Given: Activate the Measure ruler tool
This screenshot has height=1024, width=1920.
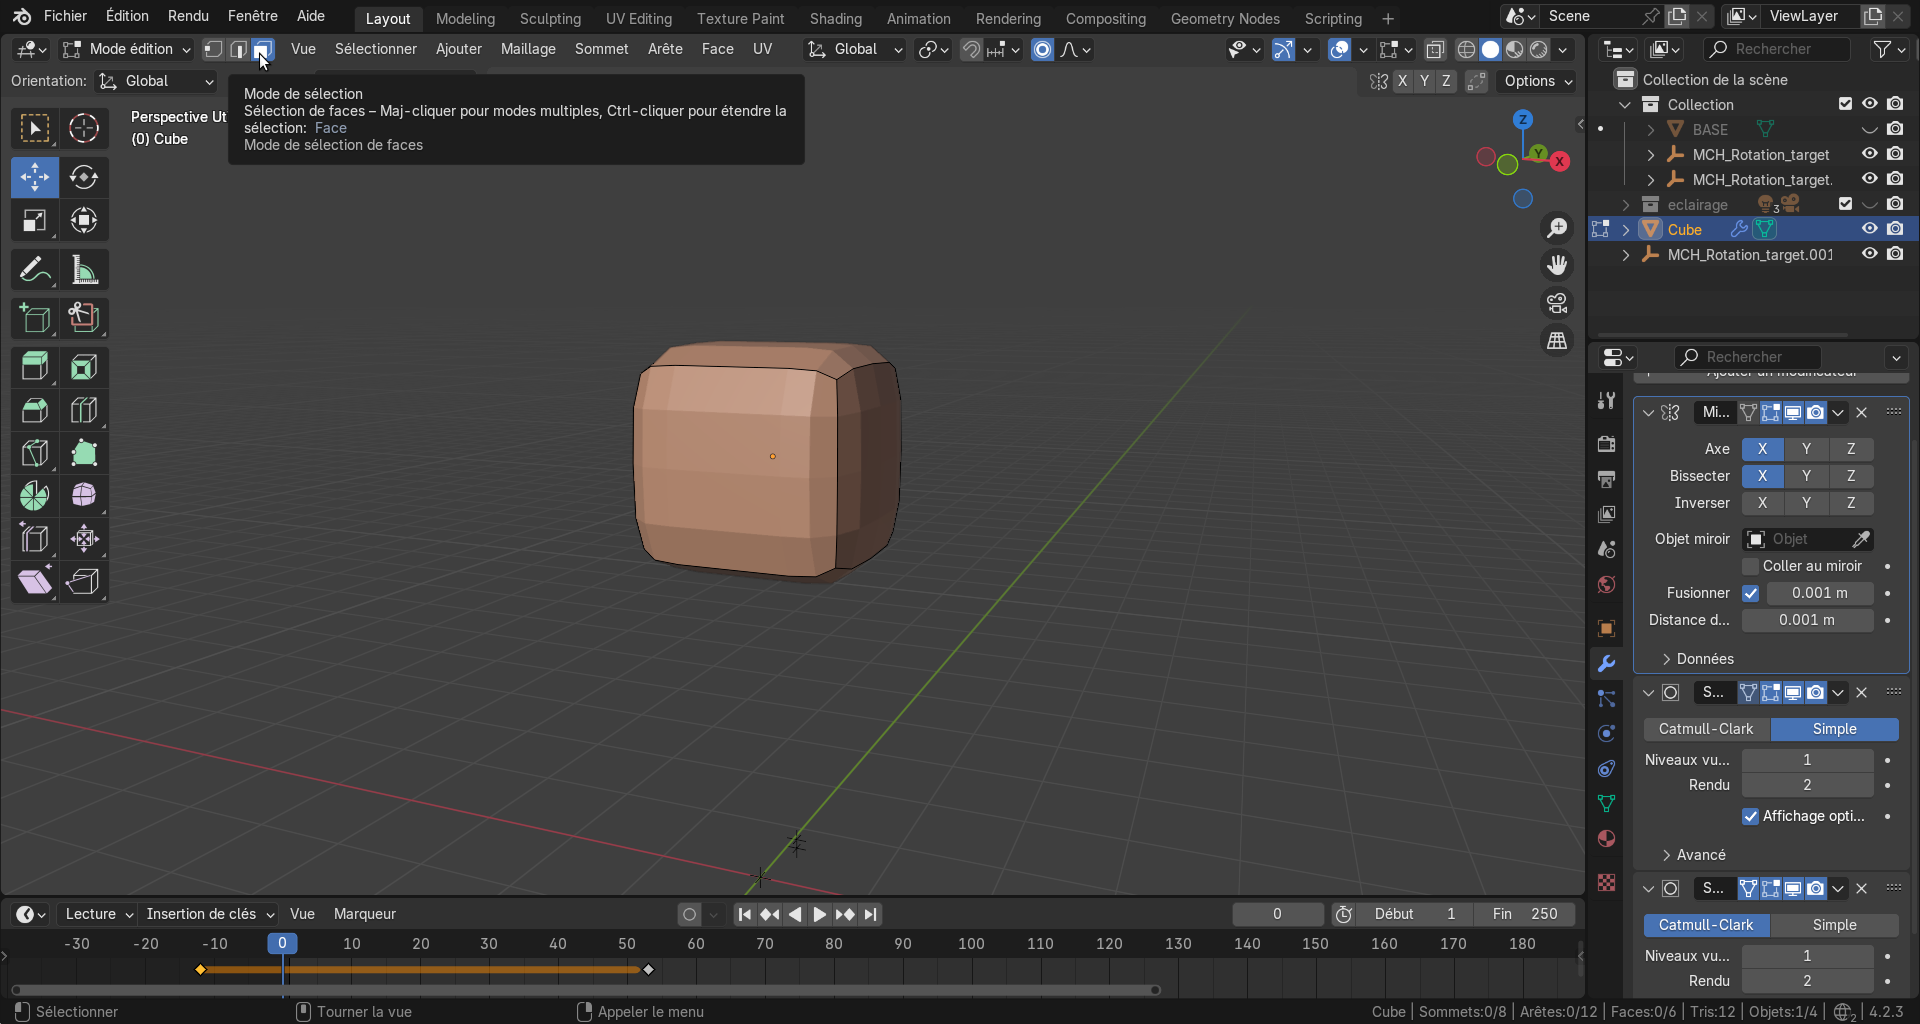Looking at the screenshot, I should (84, 270).
